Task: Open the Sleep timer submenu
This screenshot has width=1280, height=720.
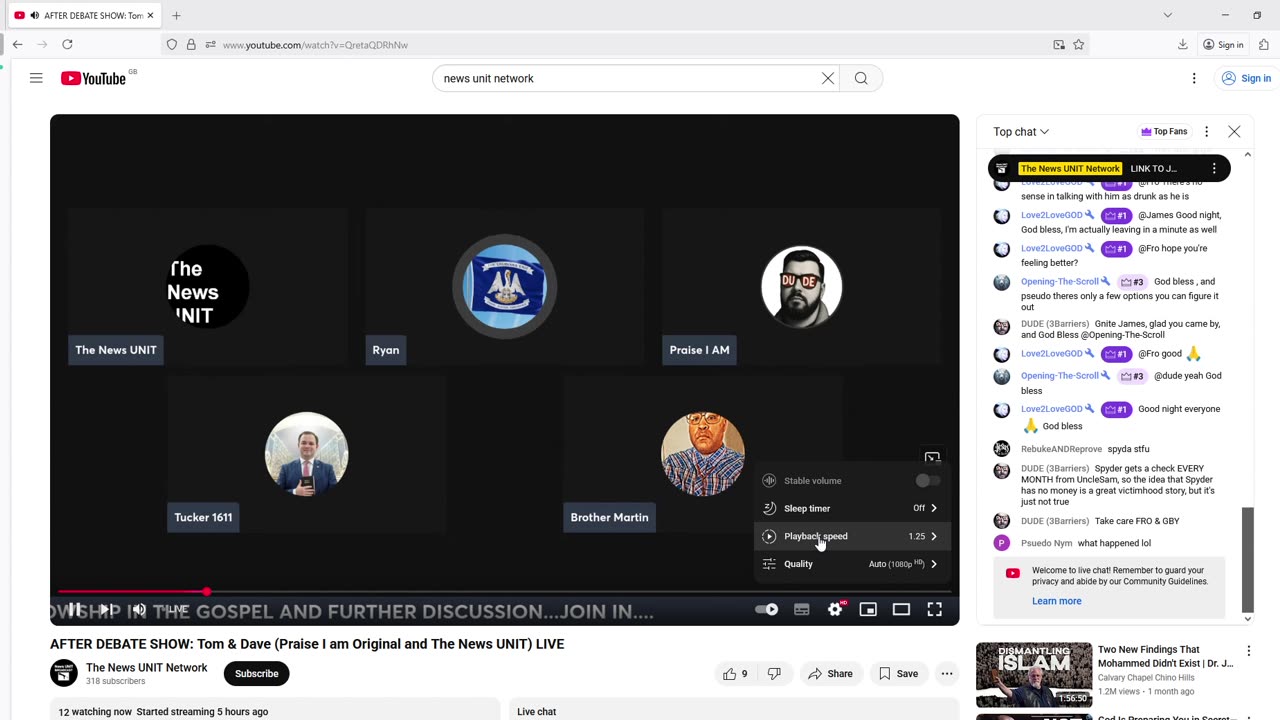Action: [851, 508]
